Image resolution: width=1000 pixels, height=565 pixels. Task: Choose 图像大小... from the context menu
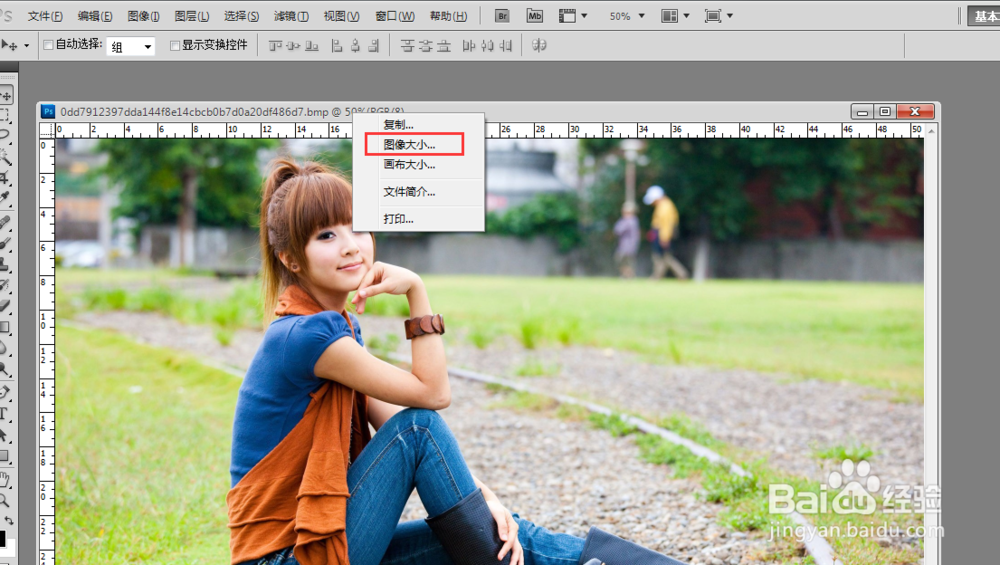pos(418,145)
